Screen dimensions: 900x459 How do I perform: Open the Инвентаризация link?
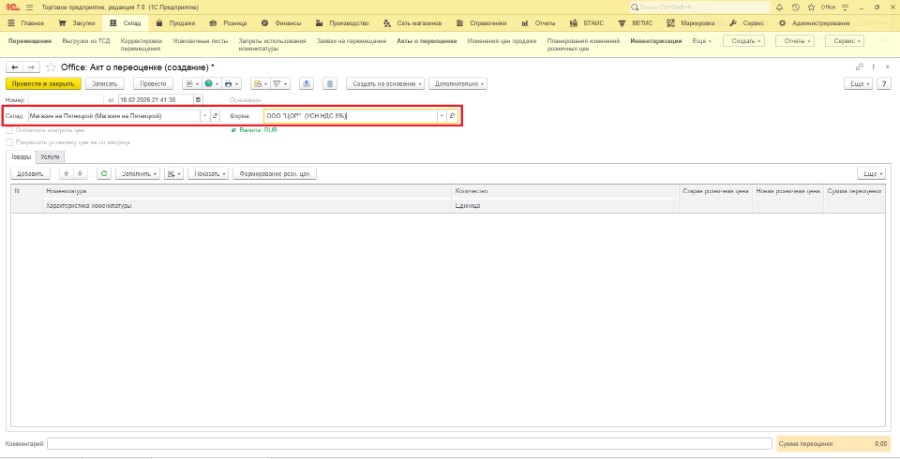click(x=656, y=41)
